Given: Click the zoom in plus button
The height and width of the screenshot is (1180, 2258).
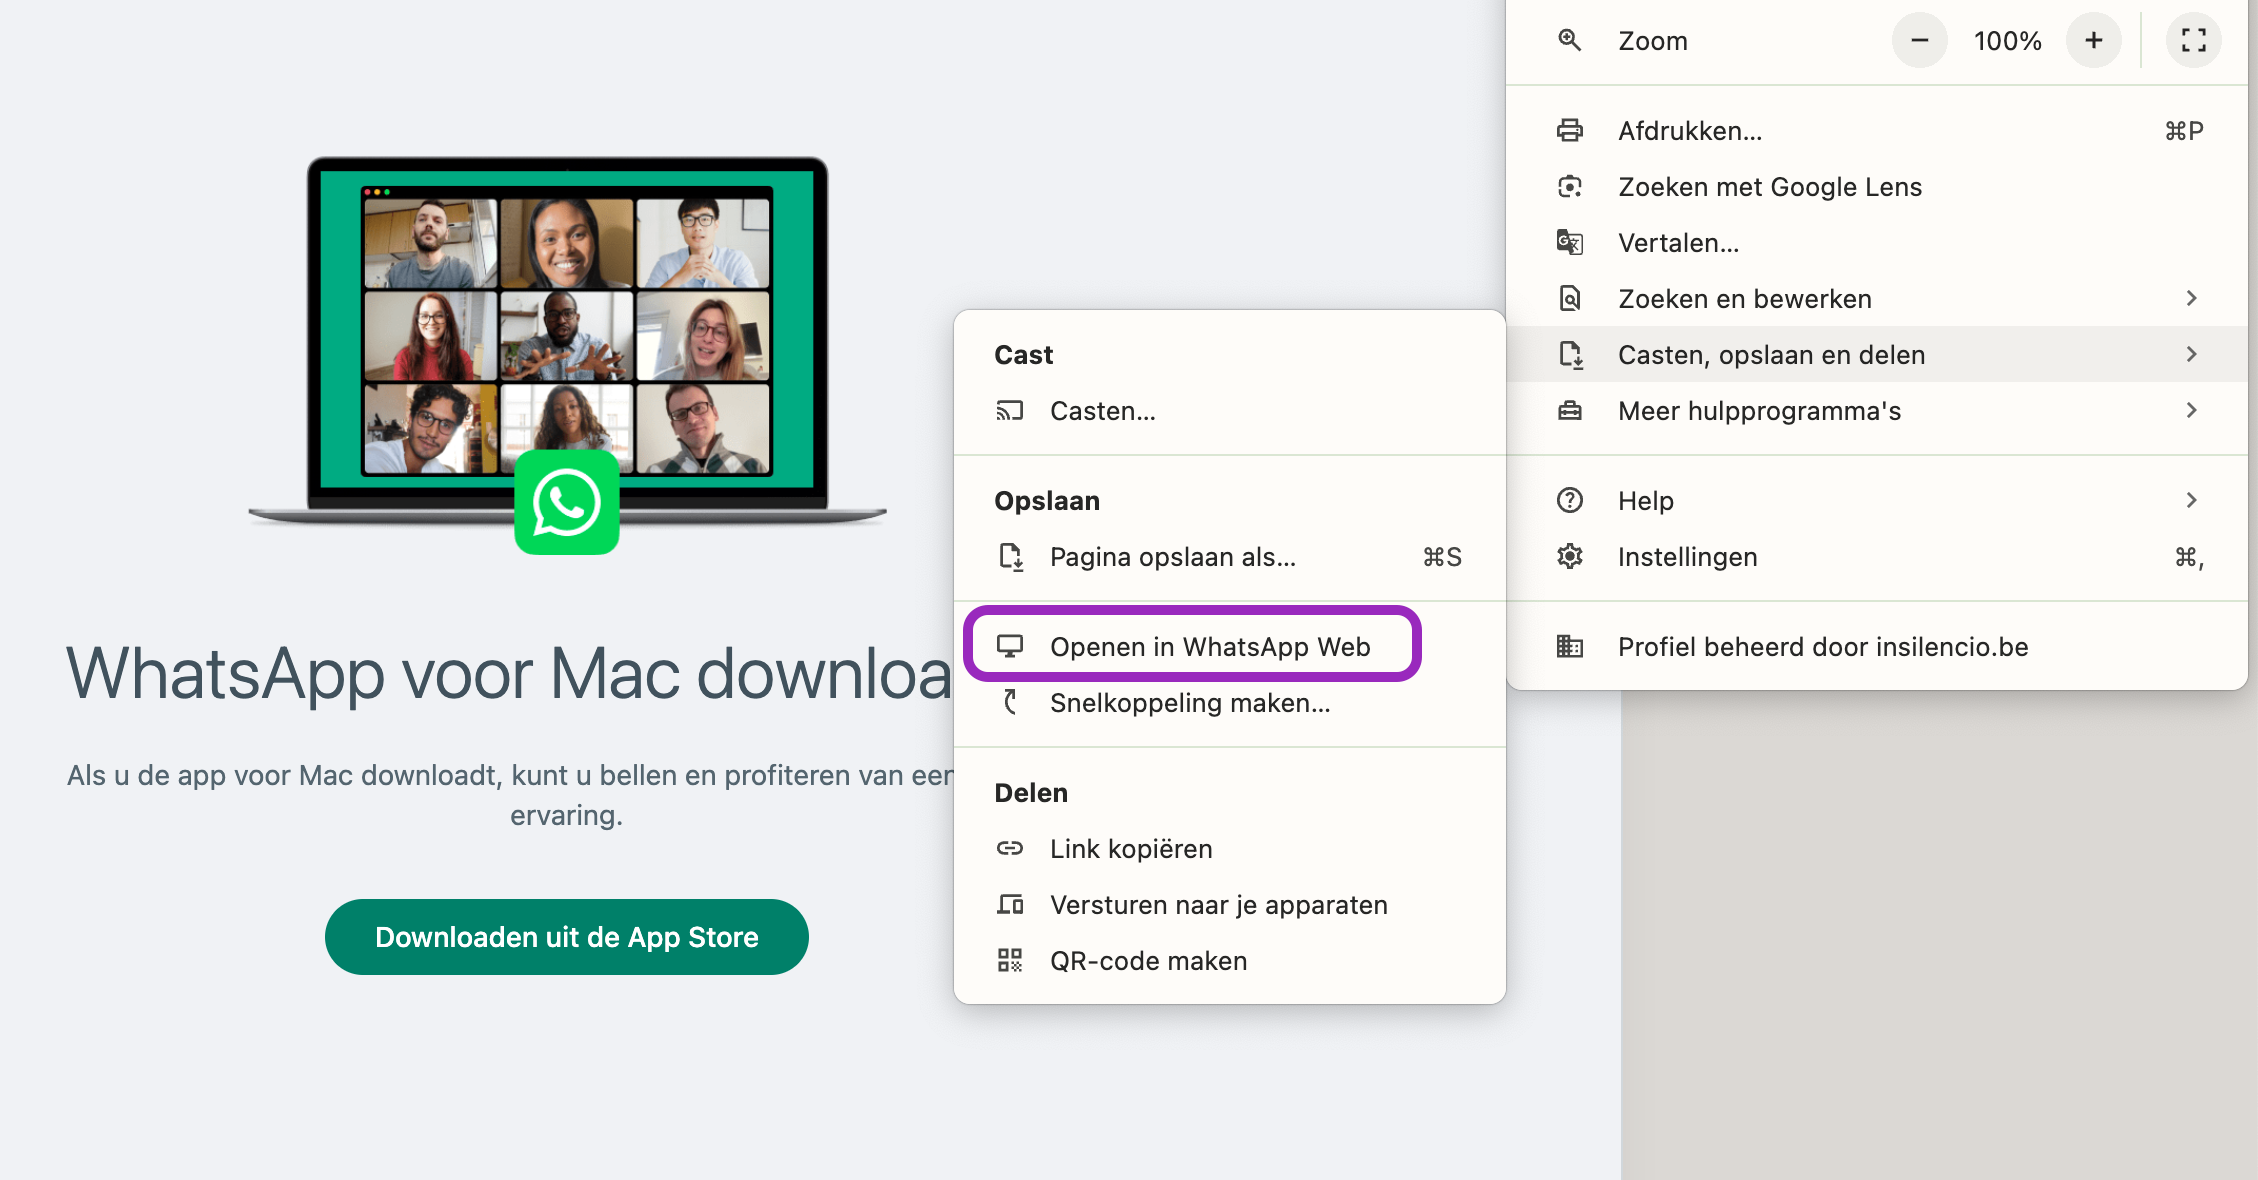Looking at the screenshot, I should pyautogui.click(x=2093, y=41).
